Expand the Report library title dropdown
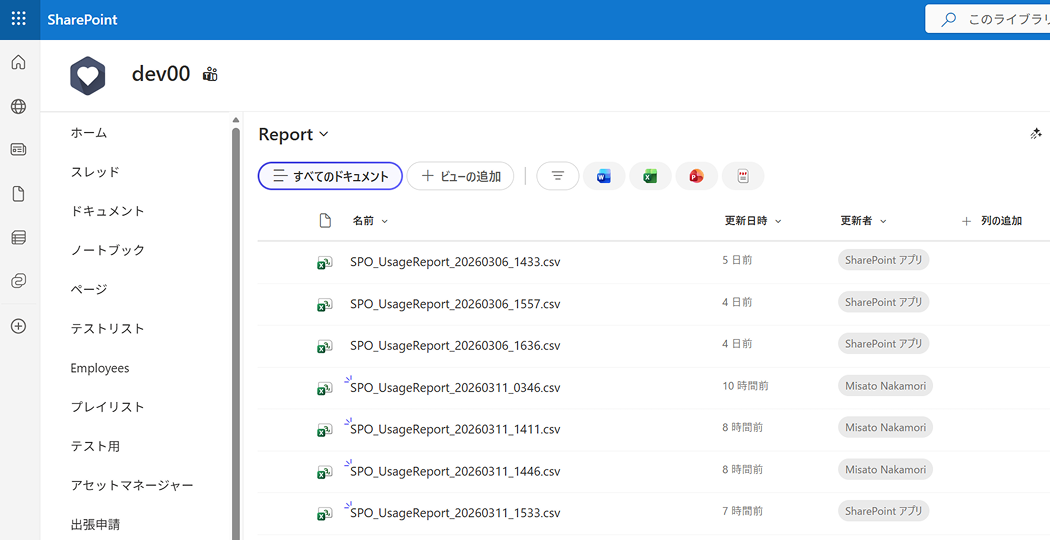Image resolution: width=1050 pixels, height=540 pixels. click(x=293, y=134)
